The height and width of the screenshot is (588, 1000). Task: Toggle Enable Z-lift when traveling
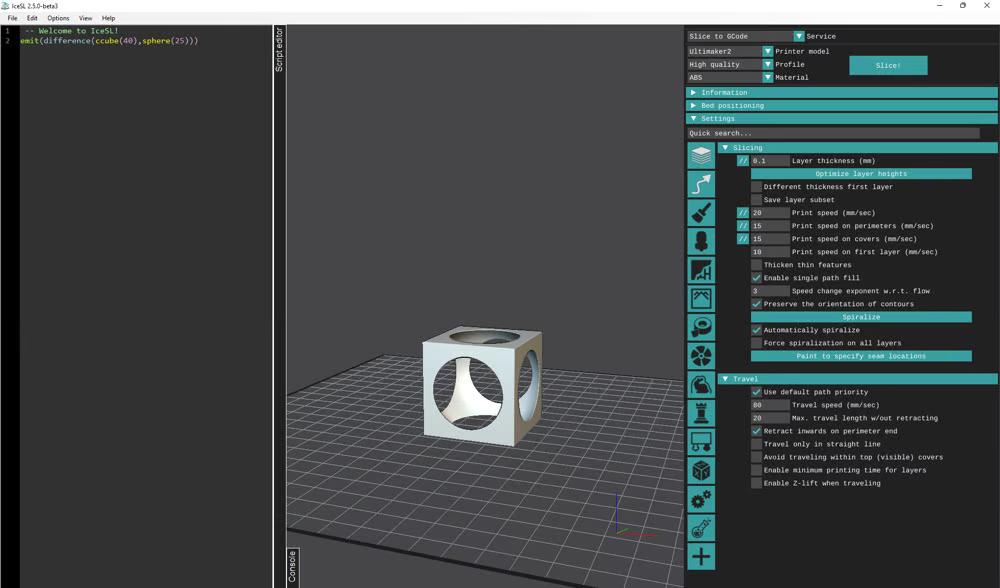tap(757, 483)
